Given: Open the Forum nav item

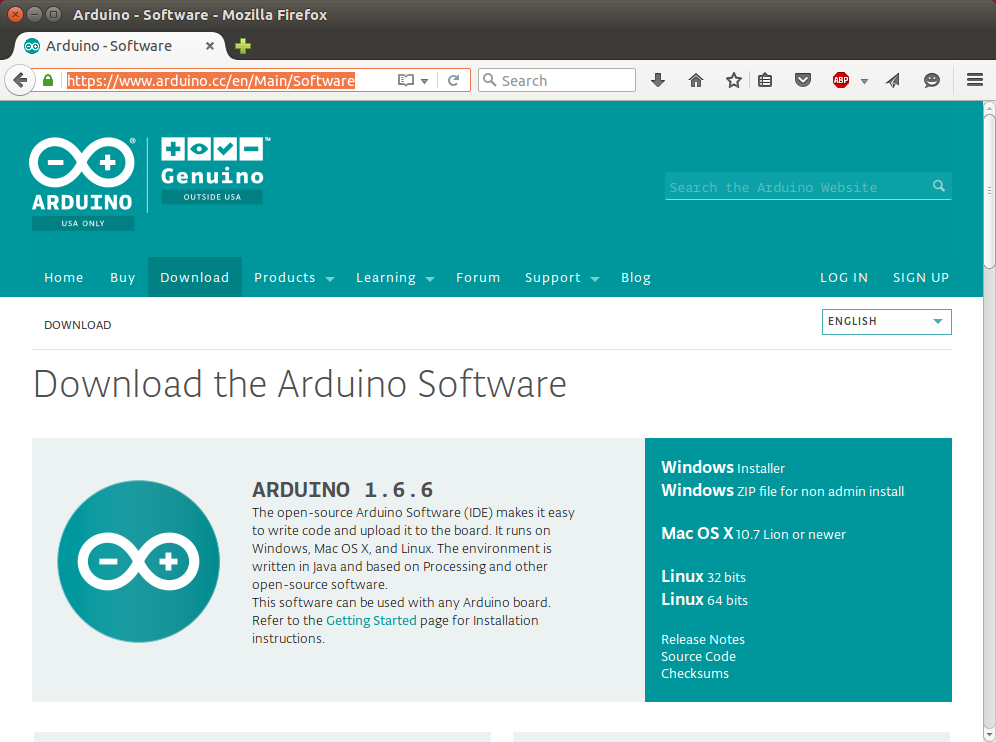Looking at the screenshot, I should 478,278.
